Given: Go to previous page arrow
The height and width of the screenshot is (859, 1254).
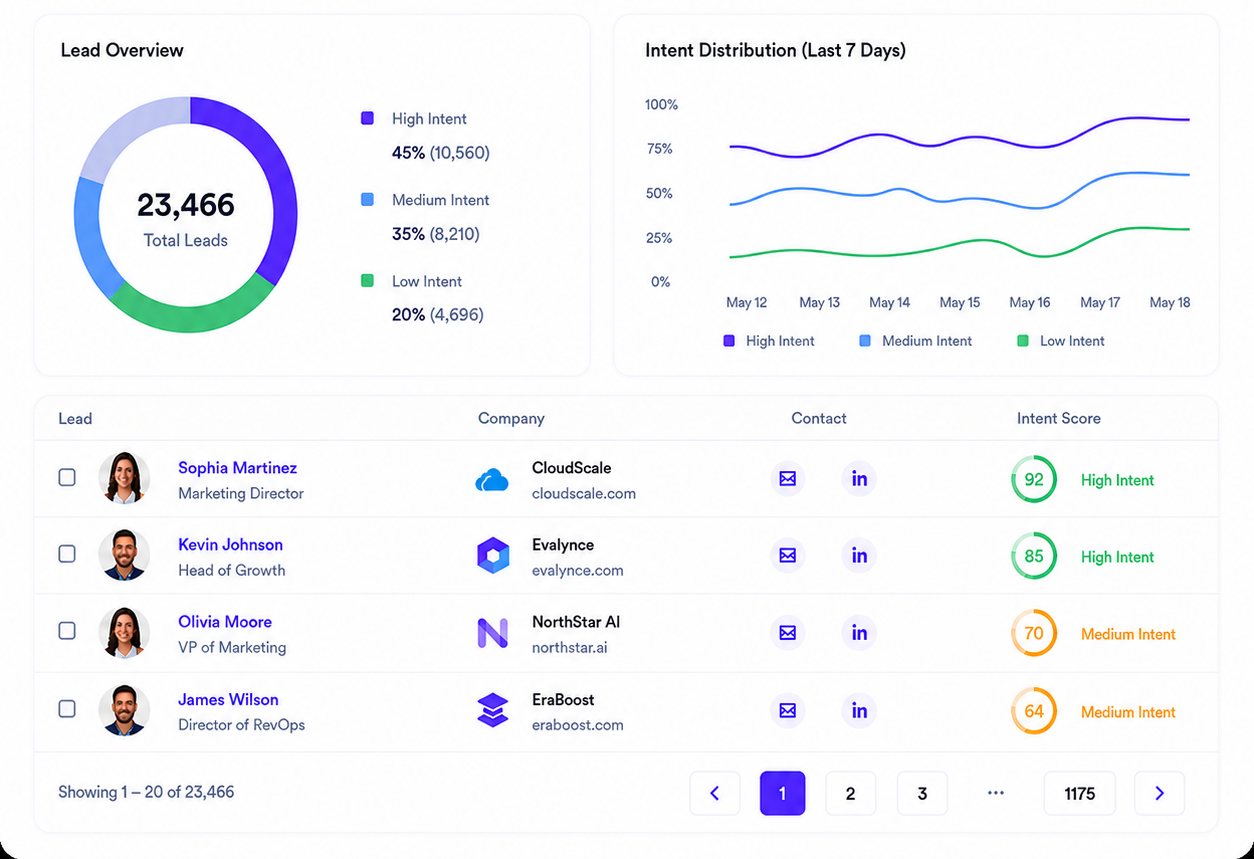Looking at the screenshot, I should [x=715, y=793].
